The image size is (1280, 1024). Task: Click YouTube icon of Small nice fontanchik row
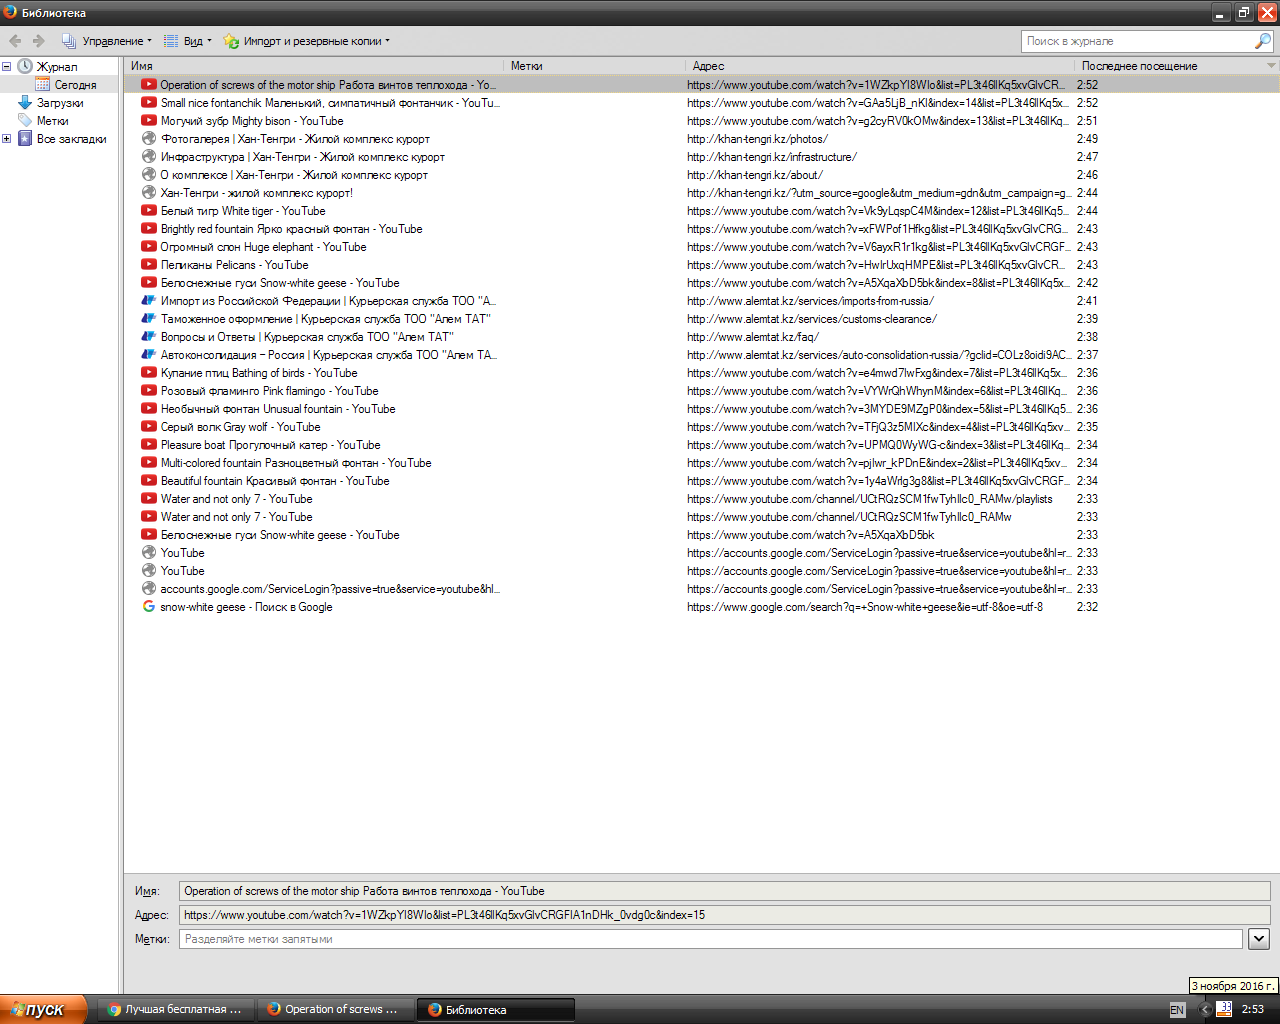click(x=149, y=103)
